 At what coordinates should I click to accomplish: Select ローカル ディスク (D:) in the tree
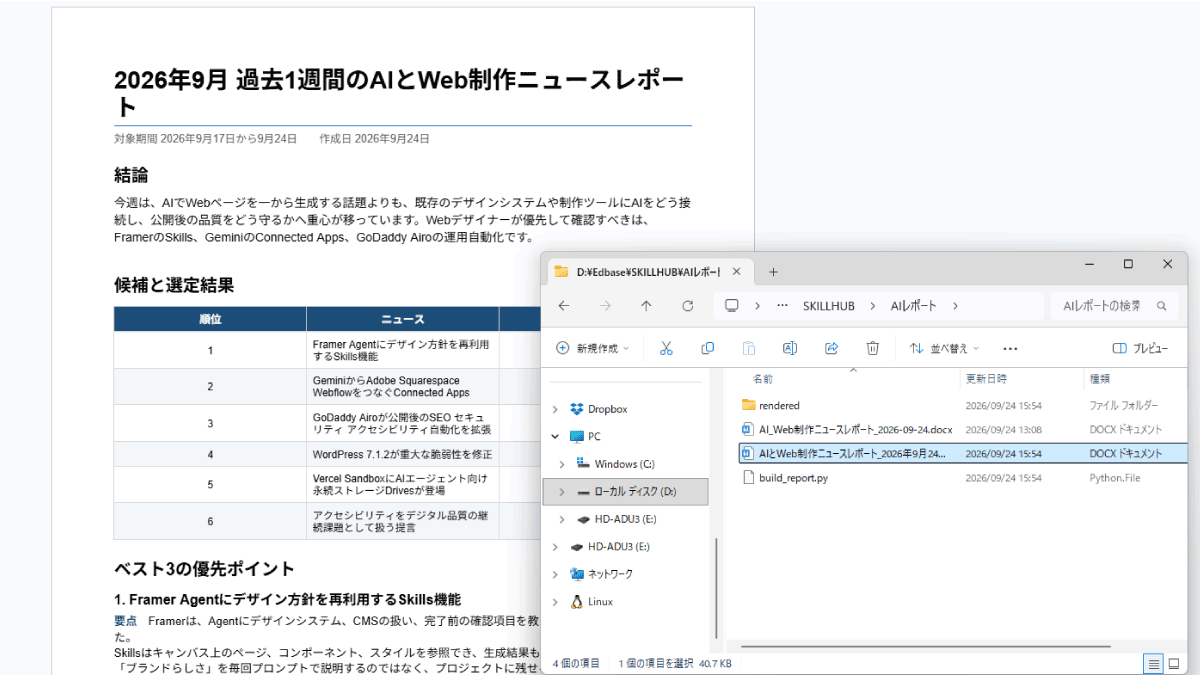(x=635, y=492)
